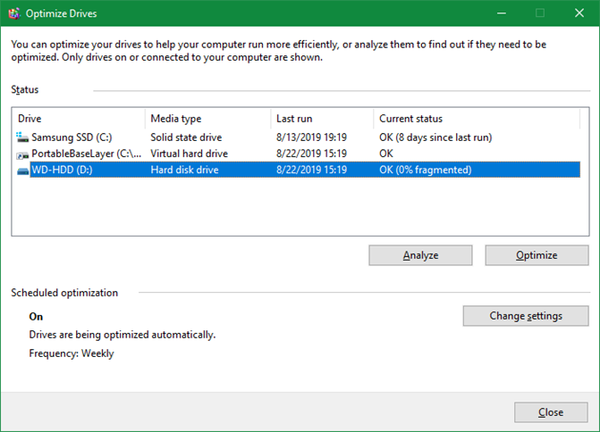
Task: Sort the list by Drive column header
Action: pos(78,118)
